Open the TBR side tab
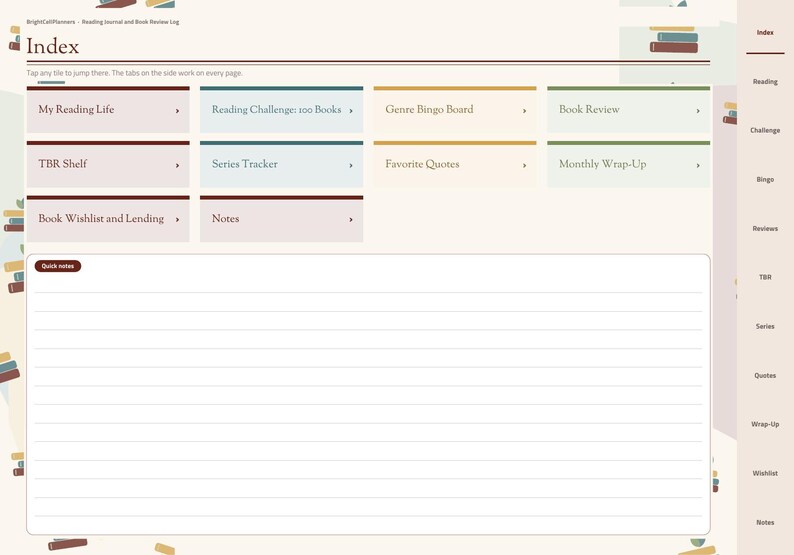Viewport: 794px width, 555px height. (x=765, y=277)
